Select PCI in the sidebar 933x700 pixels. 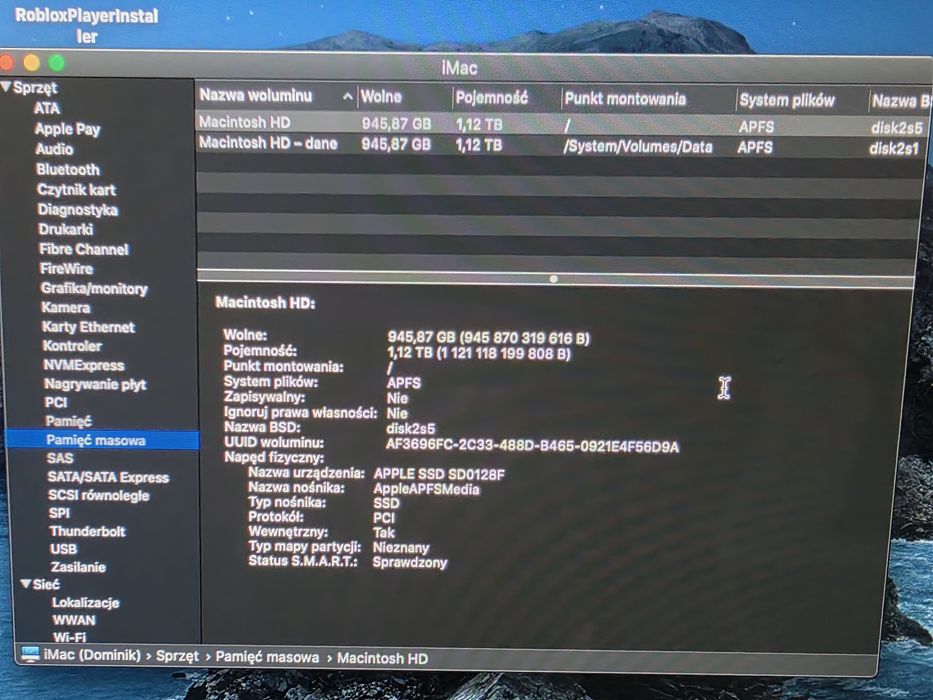(x=56, y=402)
